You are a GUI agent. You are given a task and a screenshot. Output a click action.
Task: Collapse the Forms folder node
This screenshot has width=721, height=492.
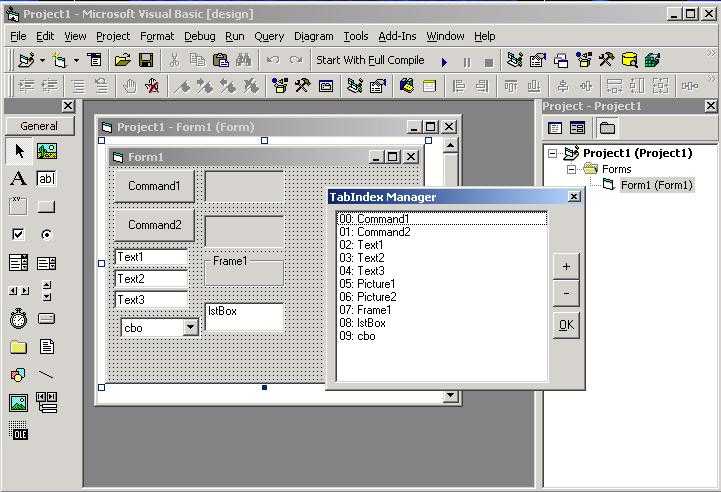(x=572, y=170)
